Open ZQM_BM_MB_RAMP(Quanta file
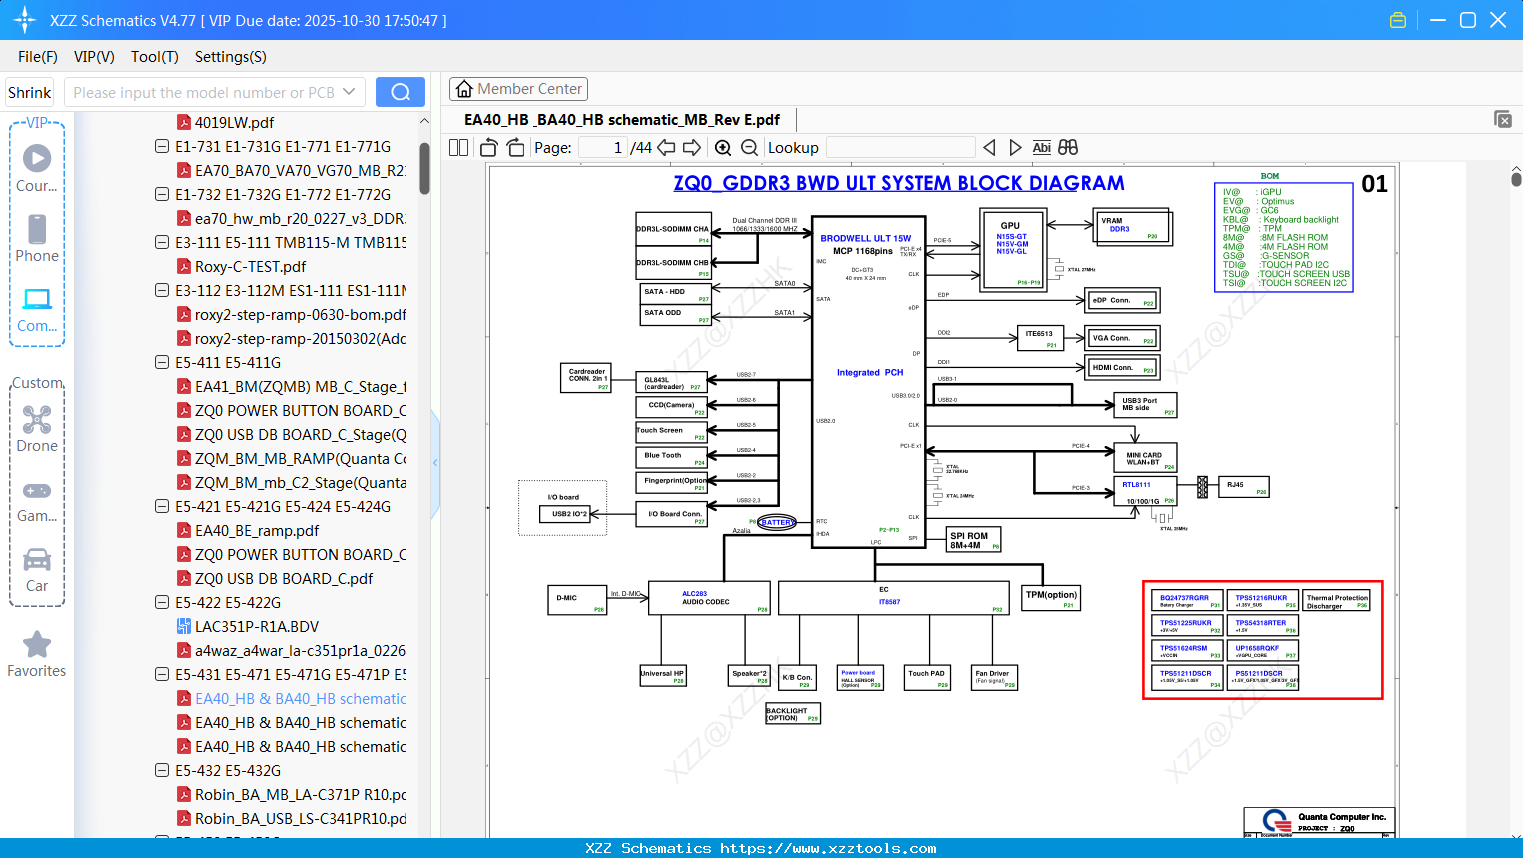This screenshot has height=858, width=1523. click(291, 459)
